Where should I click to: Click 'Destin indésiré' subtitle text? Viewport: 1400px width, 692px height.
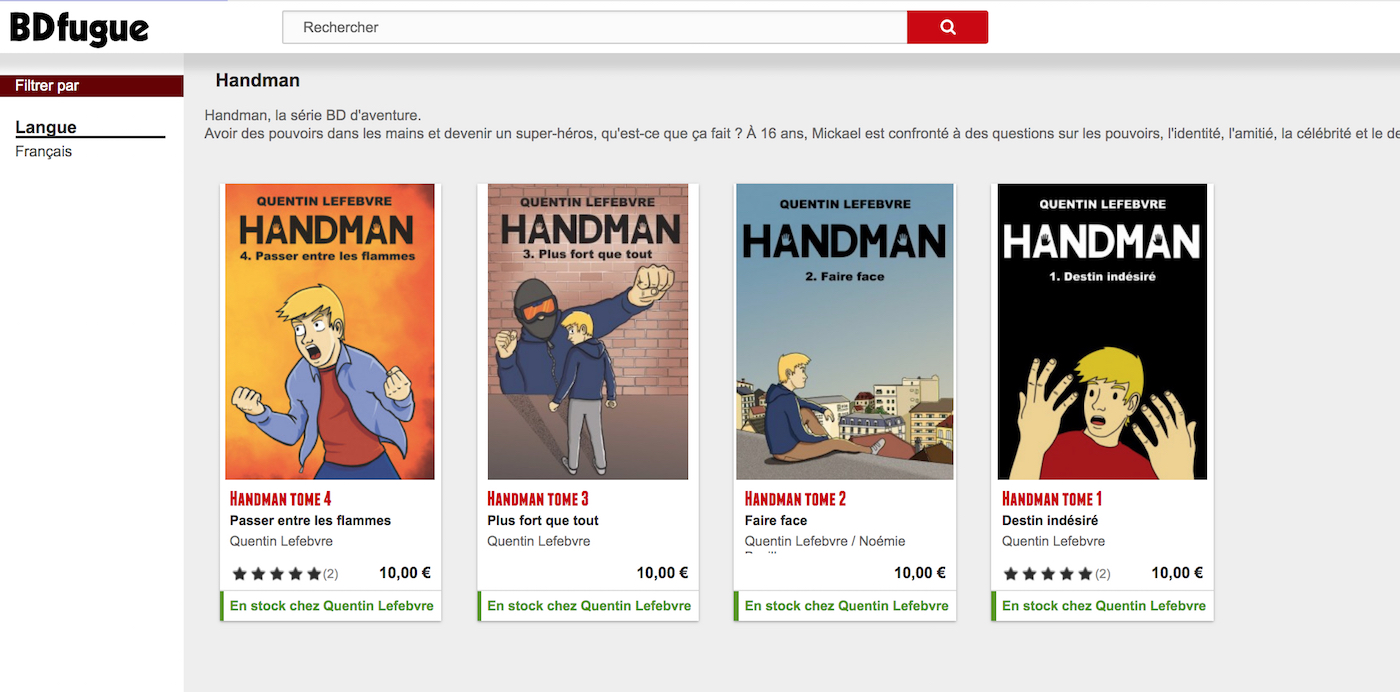point(1050,520)
